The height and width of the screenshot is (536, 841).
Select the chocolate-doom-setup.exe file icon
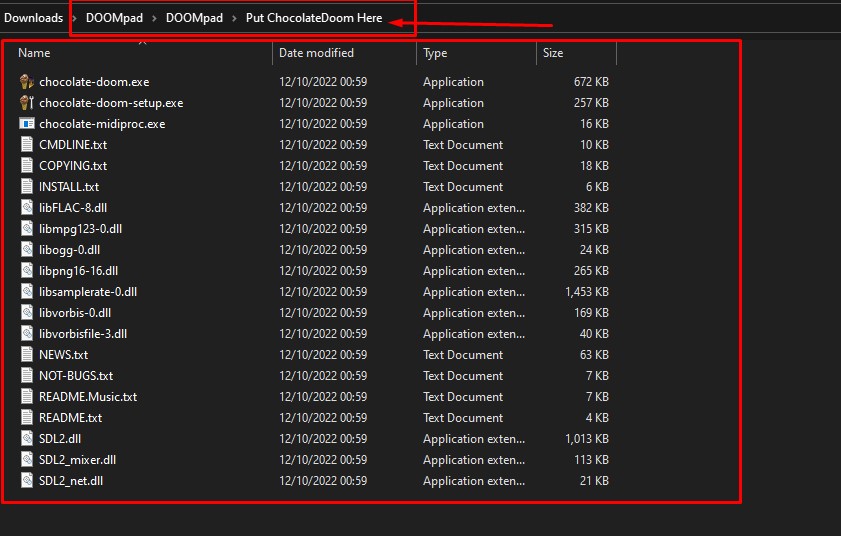pos(26,103)
